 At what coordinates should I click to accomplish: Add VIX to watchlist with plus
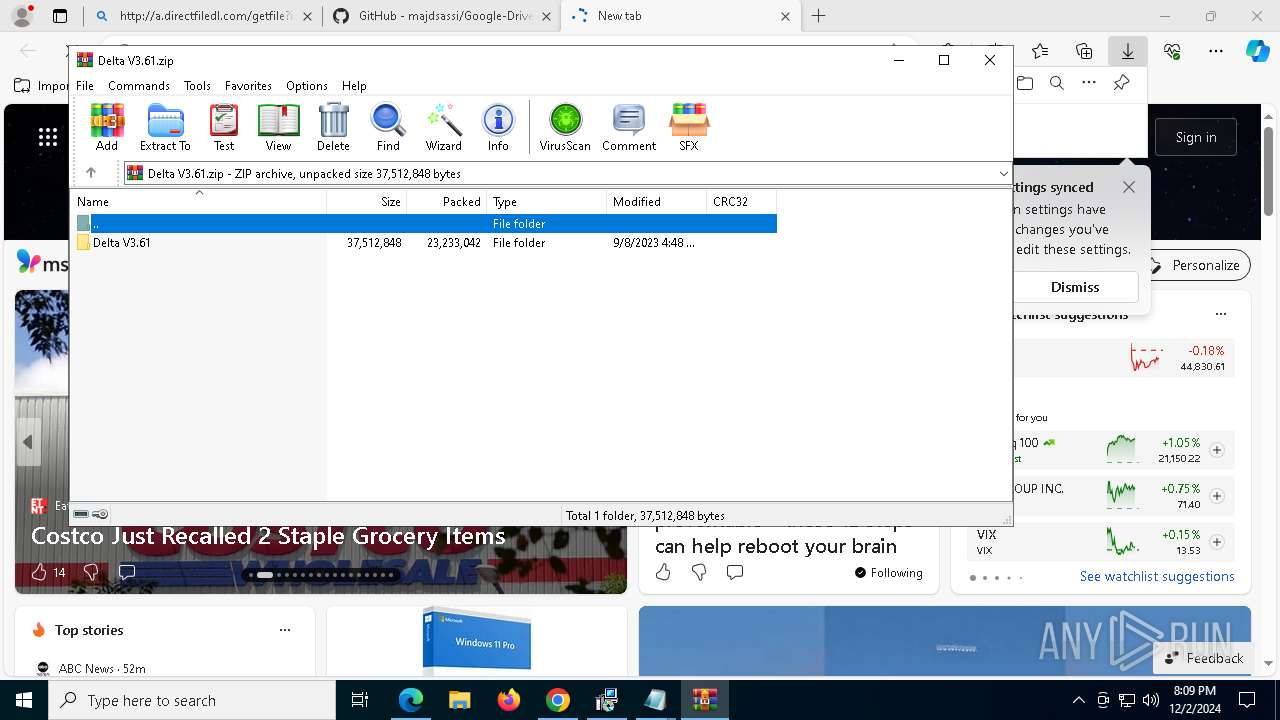[x=1217, y=542]
